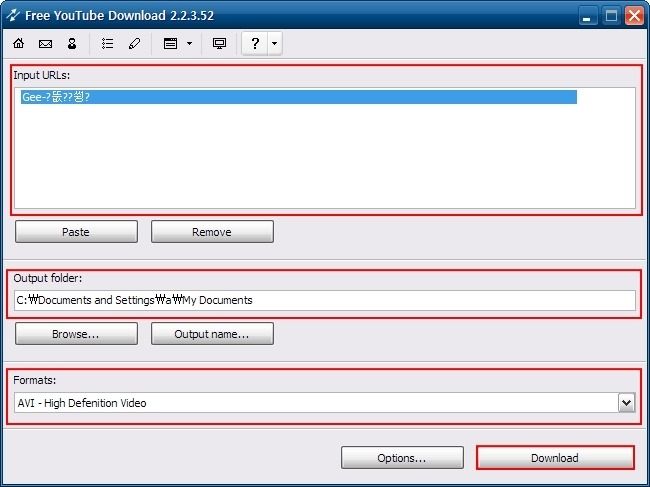This screenshot has width=650, height=487.
Task: Expand the window layout dropdown arrow
Action: tap(189, 43)
